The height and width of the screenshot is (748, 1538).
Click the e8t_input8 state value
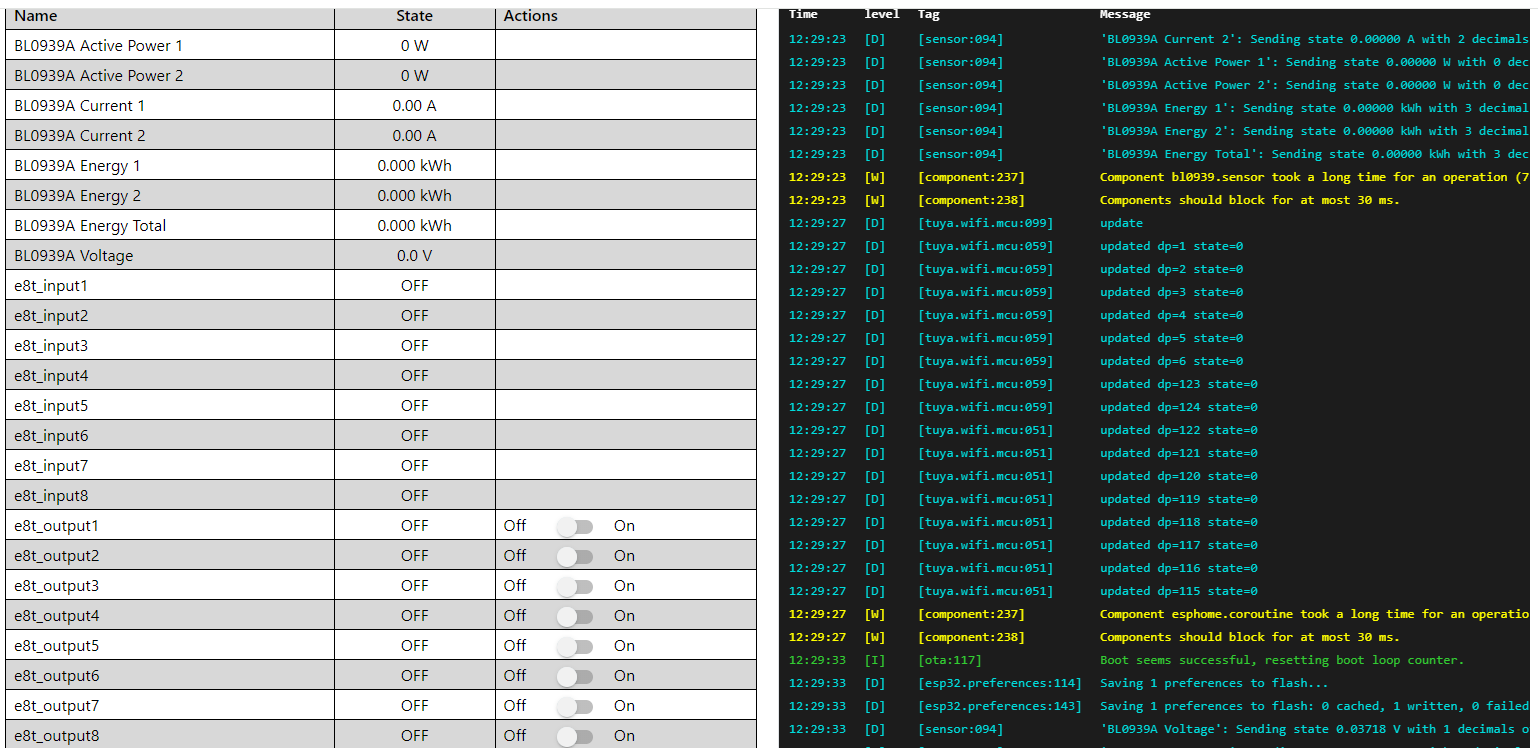[x=414, y=496]
